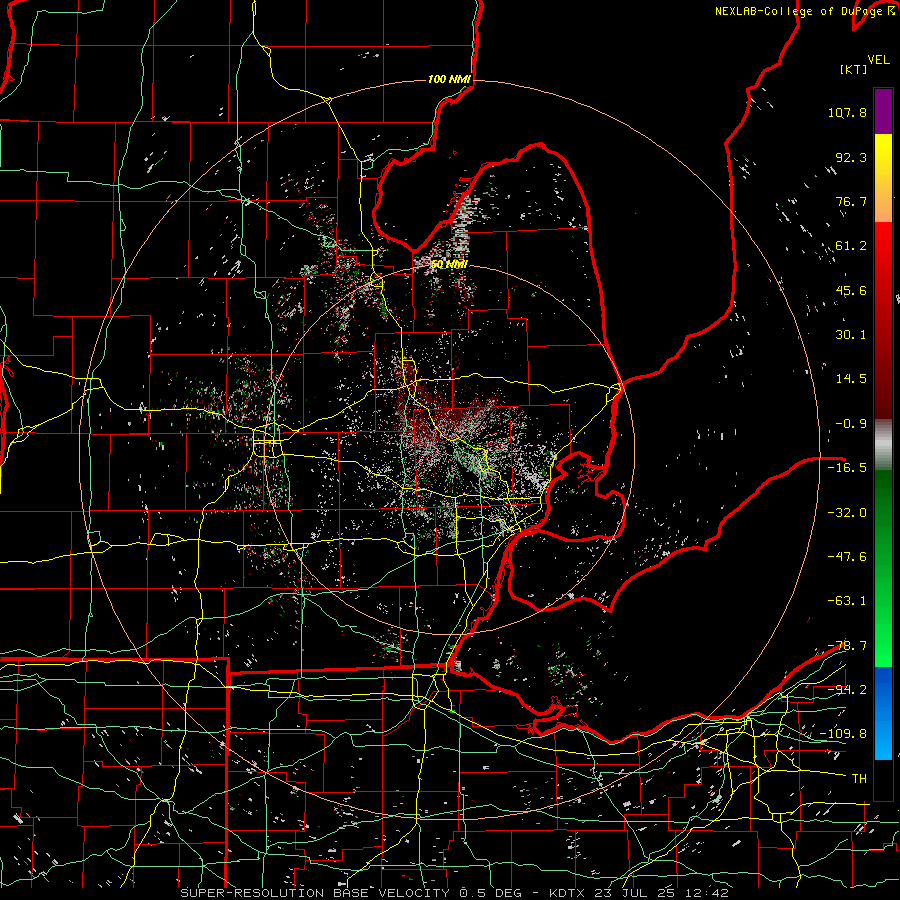
Task: Pick the purple segment of the color bar
Action: coord(883,111)
